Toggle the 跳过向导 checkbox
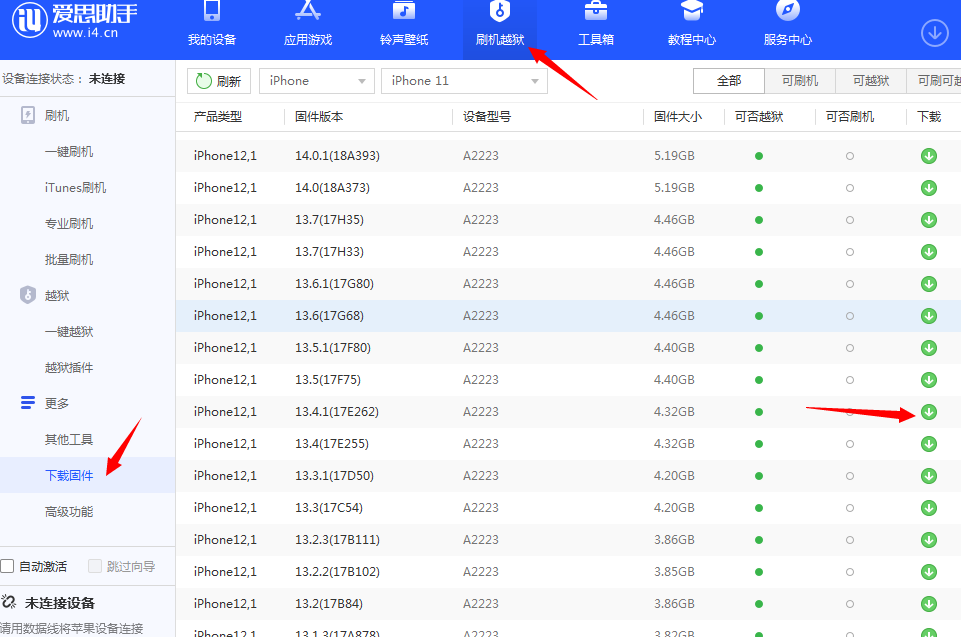This screenshot has height=637, width=961. click(x=95, y=566)
